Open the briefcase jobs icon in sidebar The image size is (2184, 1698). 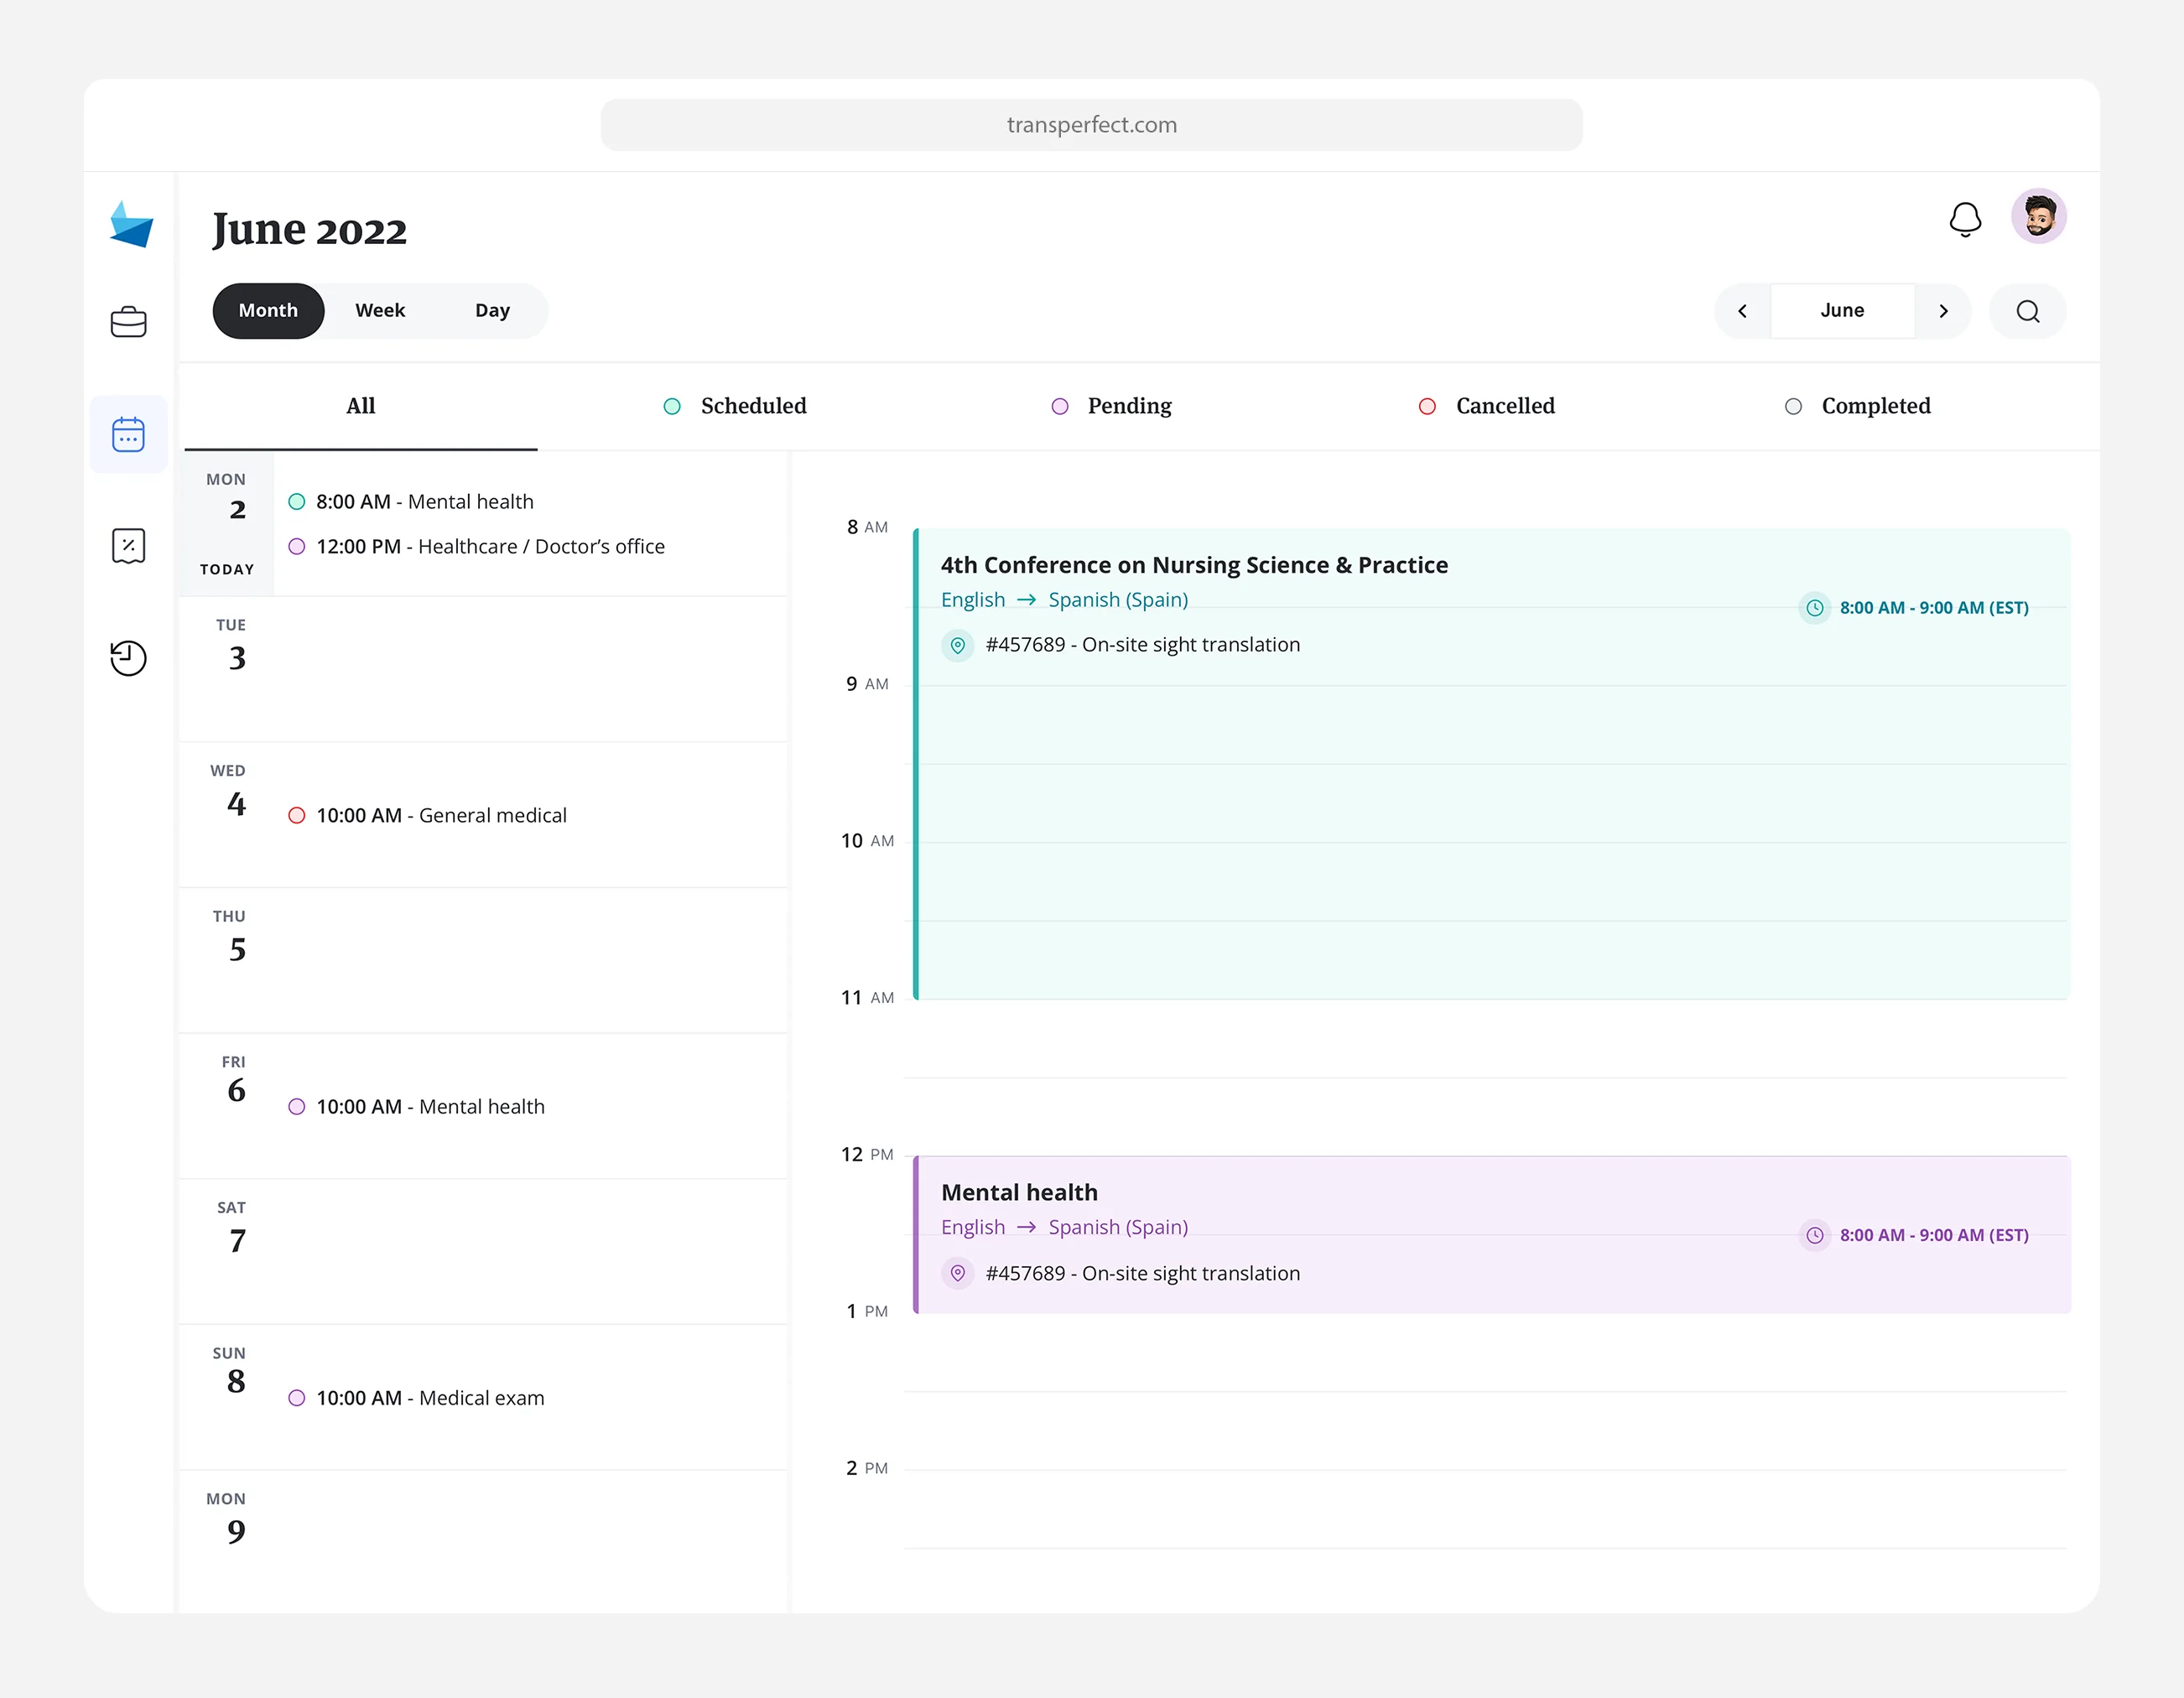[128, 322]
